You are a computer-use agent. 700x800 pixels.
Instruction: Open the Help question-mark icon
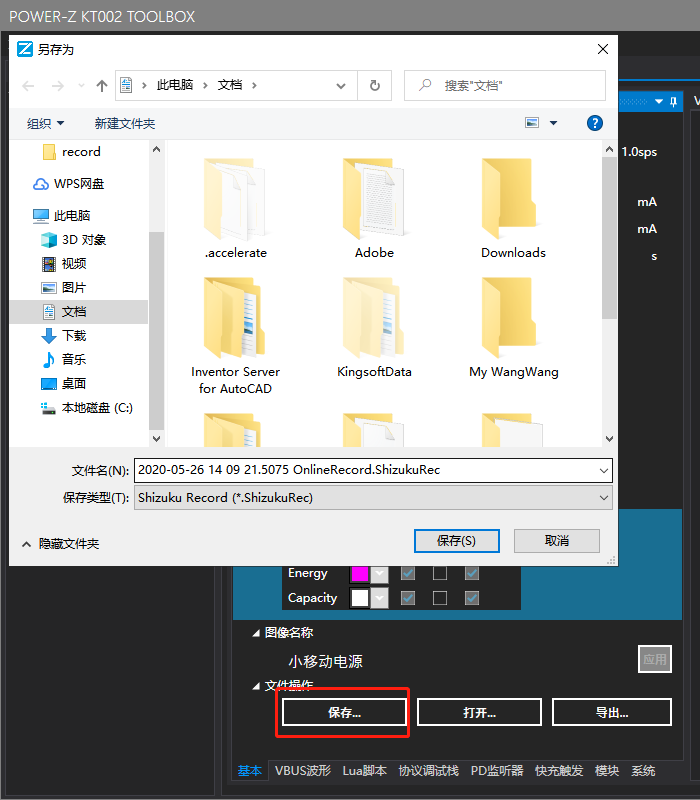point(594,123)
